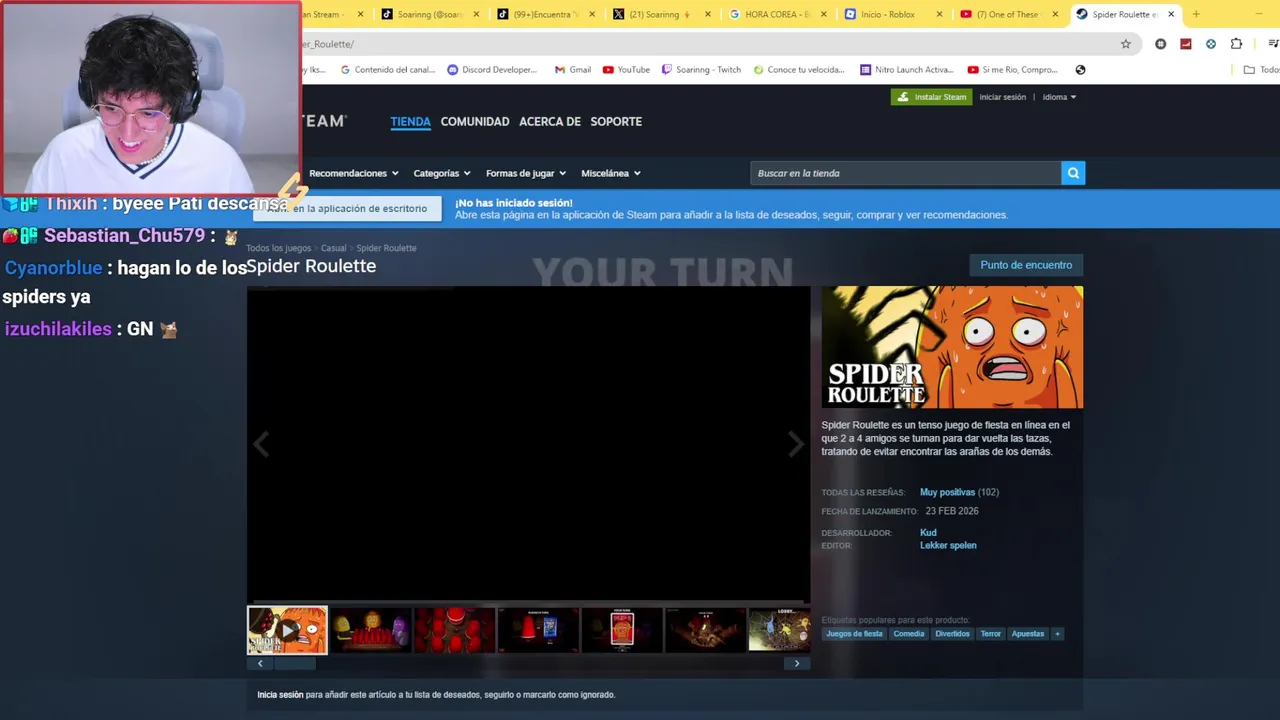Open the idioma language dropdown
This screenshot has height=720, width=1280.
coord(1059,97)
